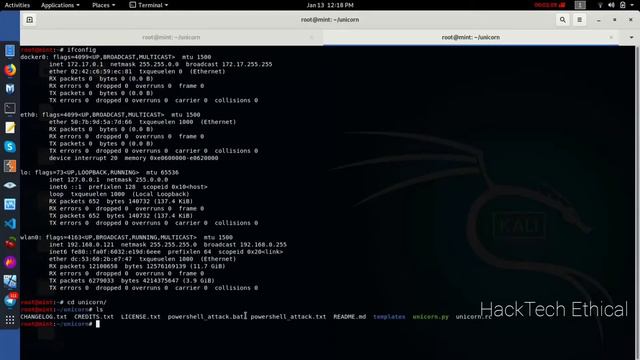Click the 'cd unicorn/' command text
The width and height of the screenshot is (640, 360).
click(x=87, y=302)
